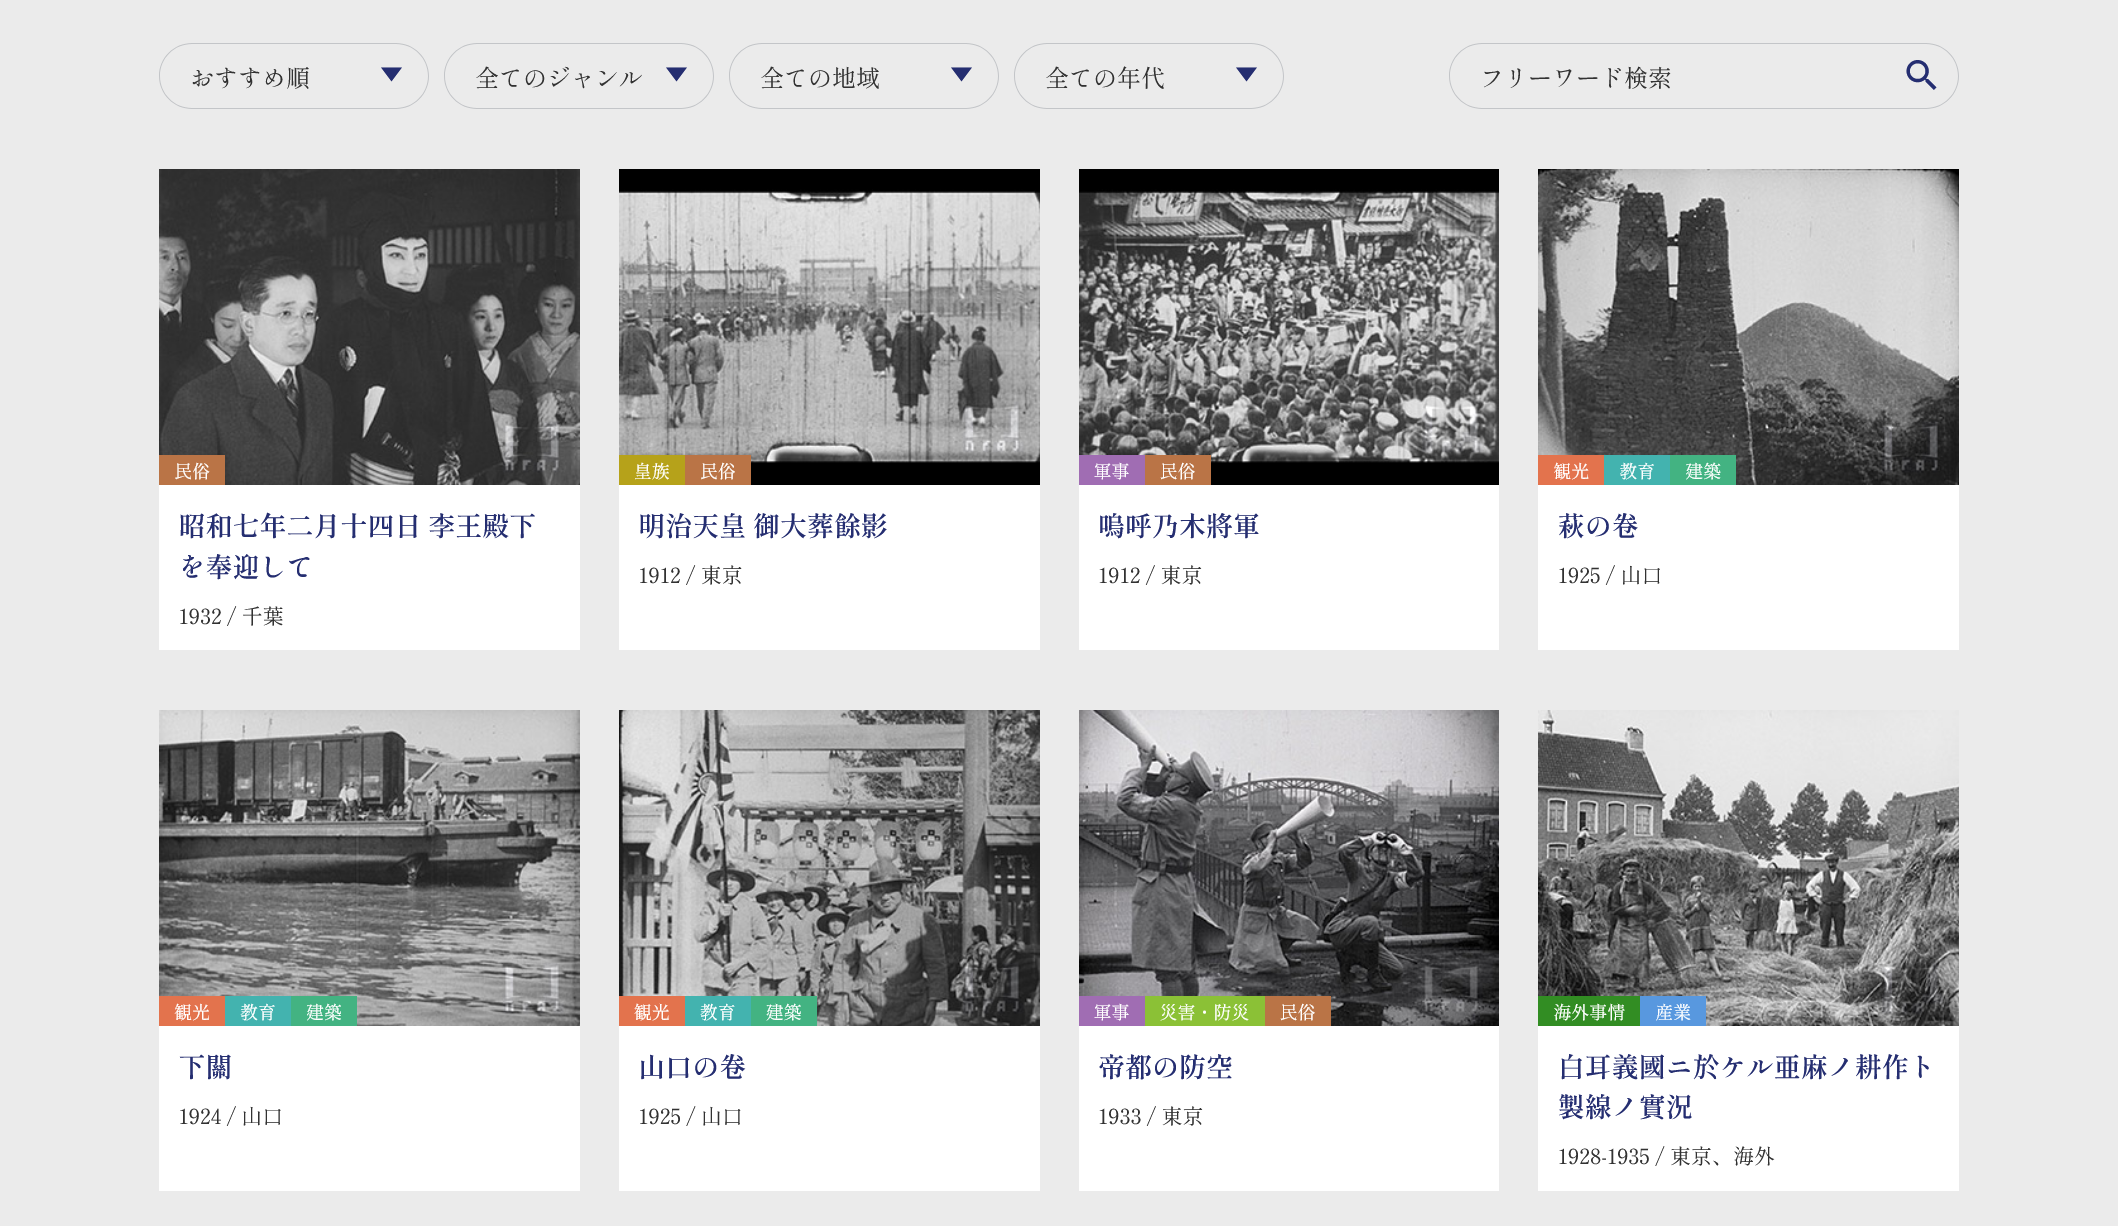Click the 海外事情 tag on the Belgium film
This screenshot has height=1226, width=2118.
pyautogui.click(x=1588, y=1012)
